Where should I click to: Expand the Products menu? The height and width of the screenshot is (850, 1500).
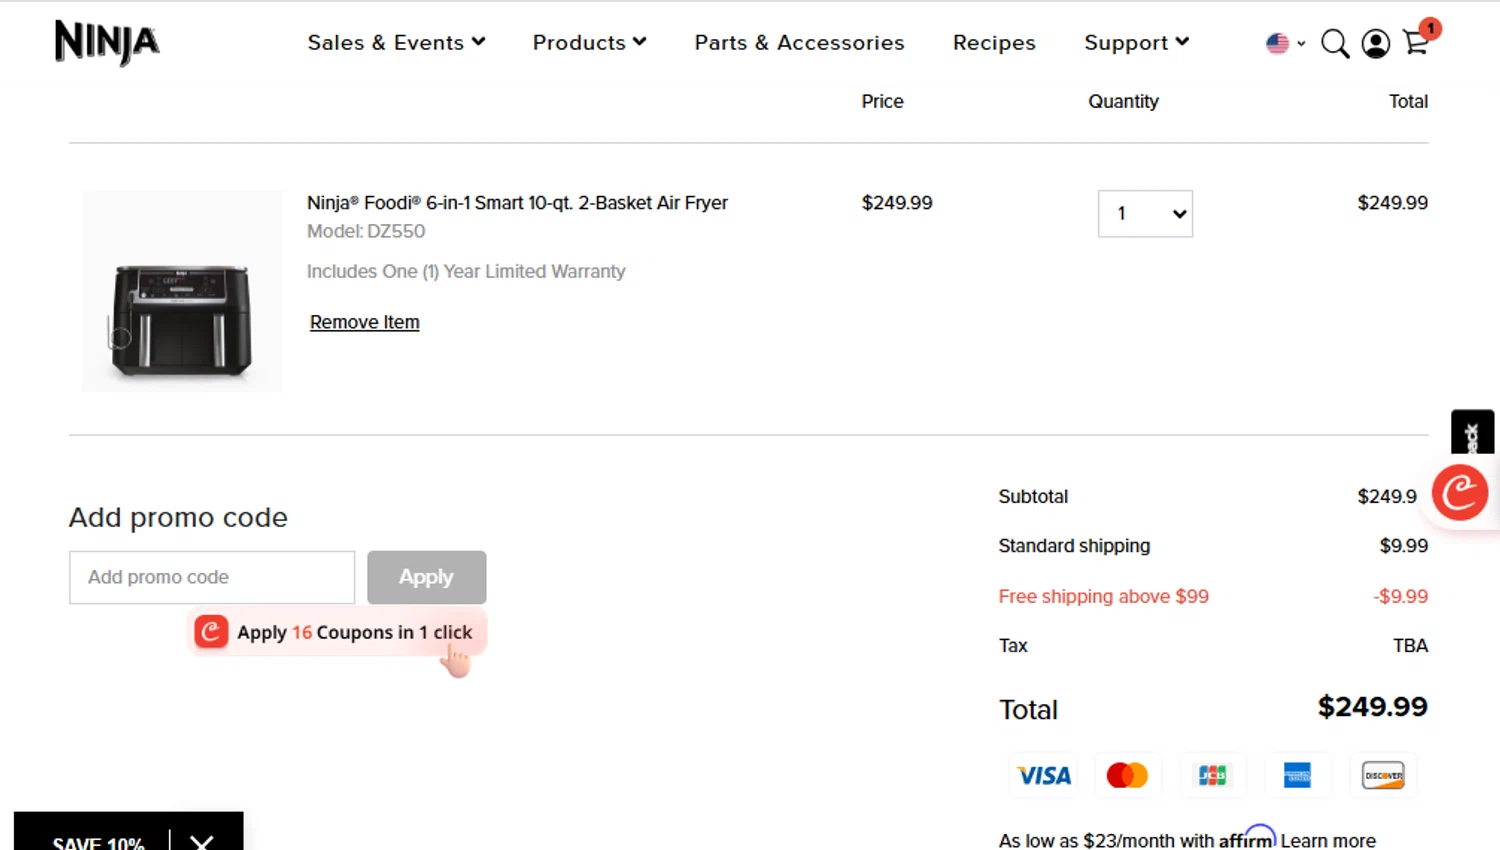[x=589, y=43]
